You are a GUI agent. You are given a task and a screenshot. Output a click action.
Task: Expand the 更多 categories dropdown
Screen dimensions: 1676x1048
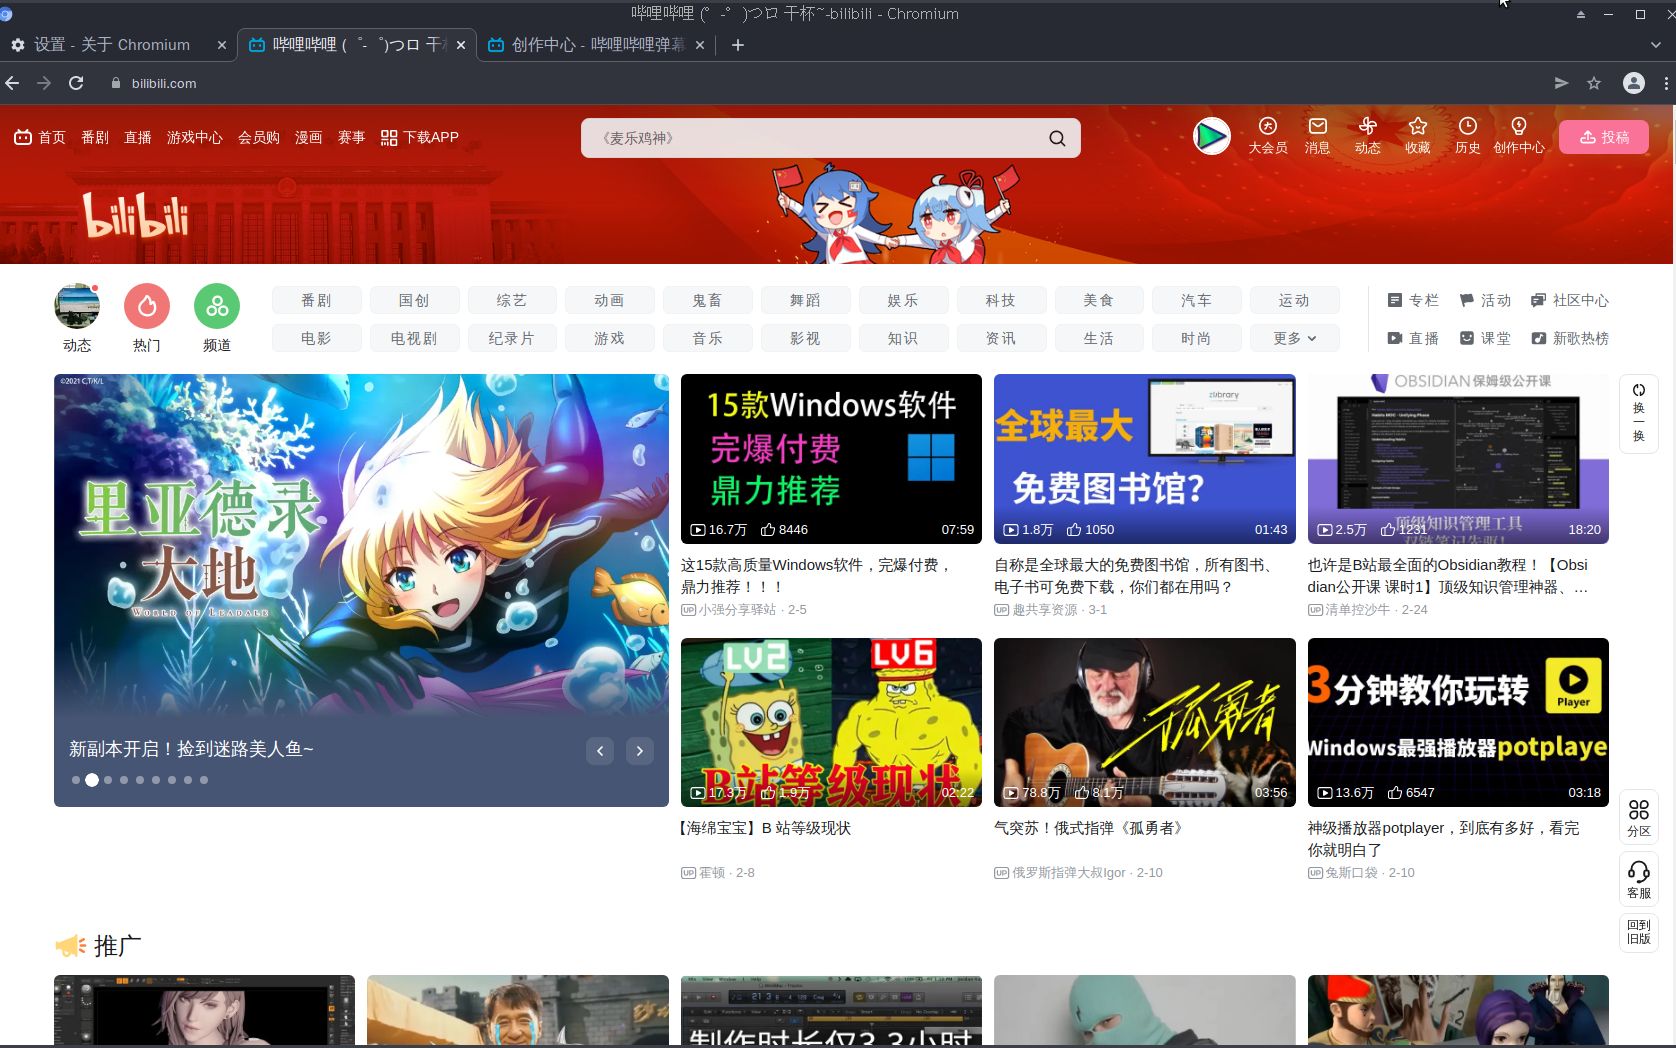[x=1294, y=338]
